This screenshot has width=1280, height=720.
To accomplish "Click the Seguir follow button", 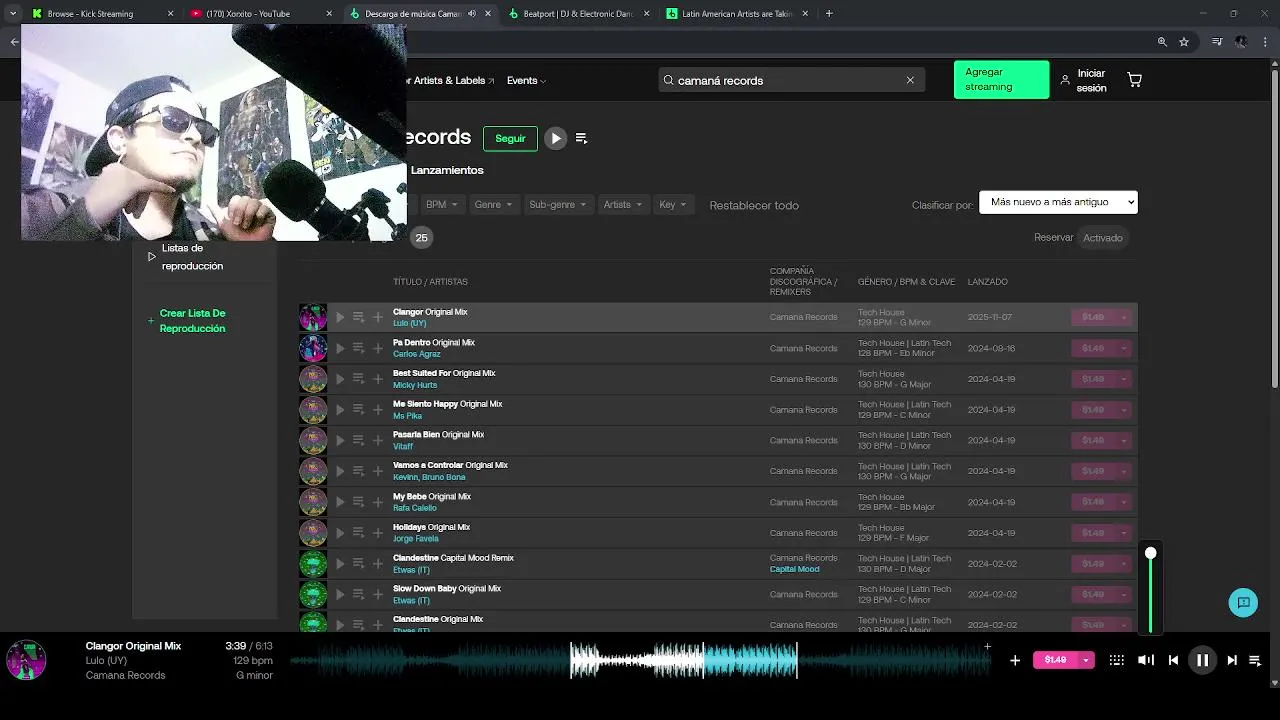I will 510,139.
